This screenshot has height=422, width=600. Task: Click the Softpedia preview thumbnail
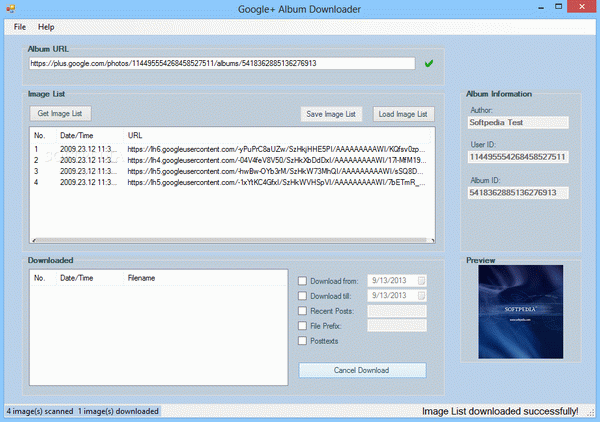click(x=520, y=312)
